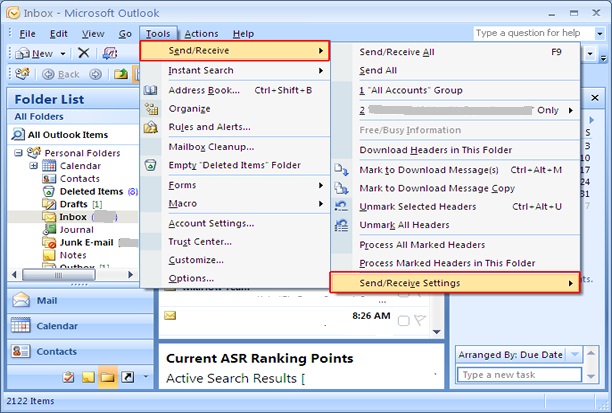Click the Shortcuts arrow icon at bottom

128,377
